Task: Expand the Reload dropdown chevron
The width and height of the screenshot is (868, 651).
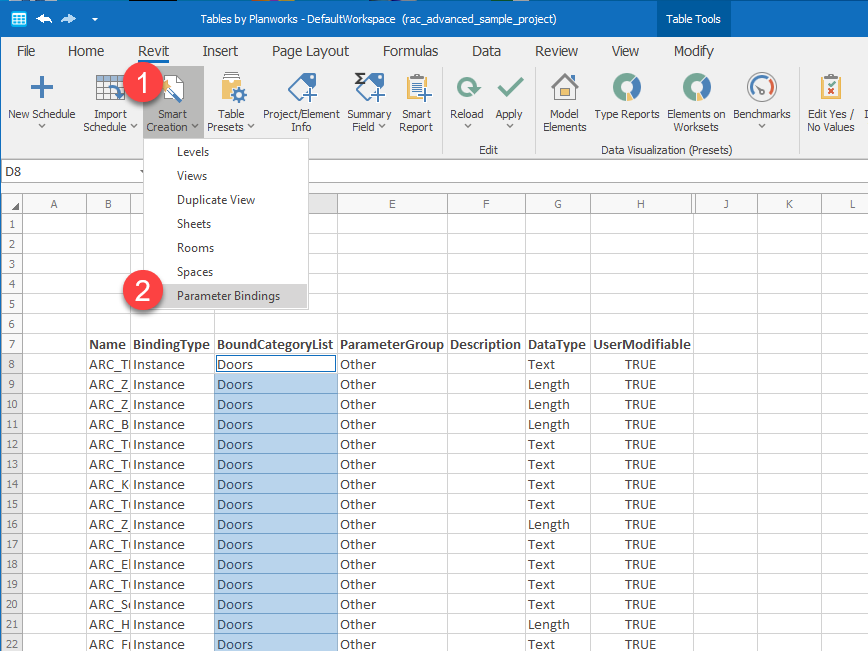Action: click(x=468, y=127)
